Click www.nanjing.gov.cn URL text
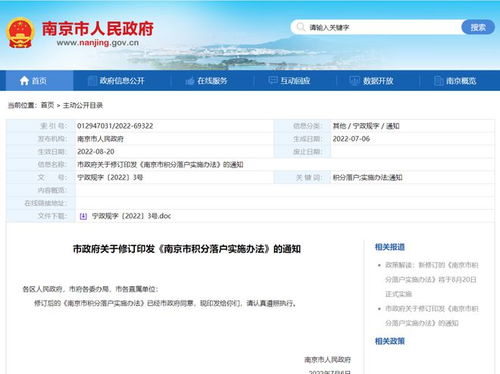This screenshot has height=374, width=500. click(98, 43)
